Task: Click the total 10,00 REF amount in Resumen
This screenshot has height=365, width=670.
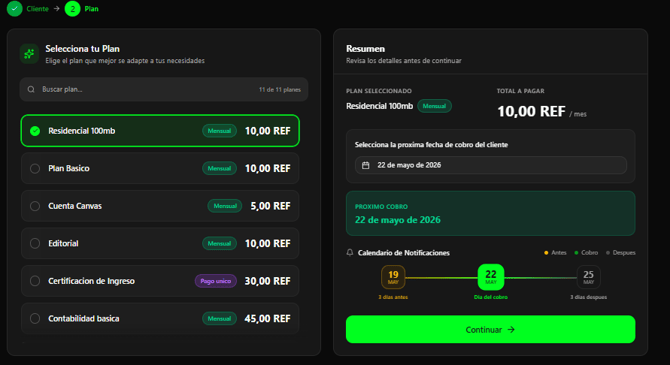Action: (x=531, y=112)
